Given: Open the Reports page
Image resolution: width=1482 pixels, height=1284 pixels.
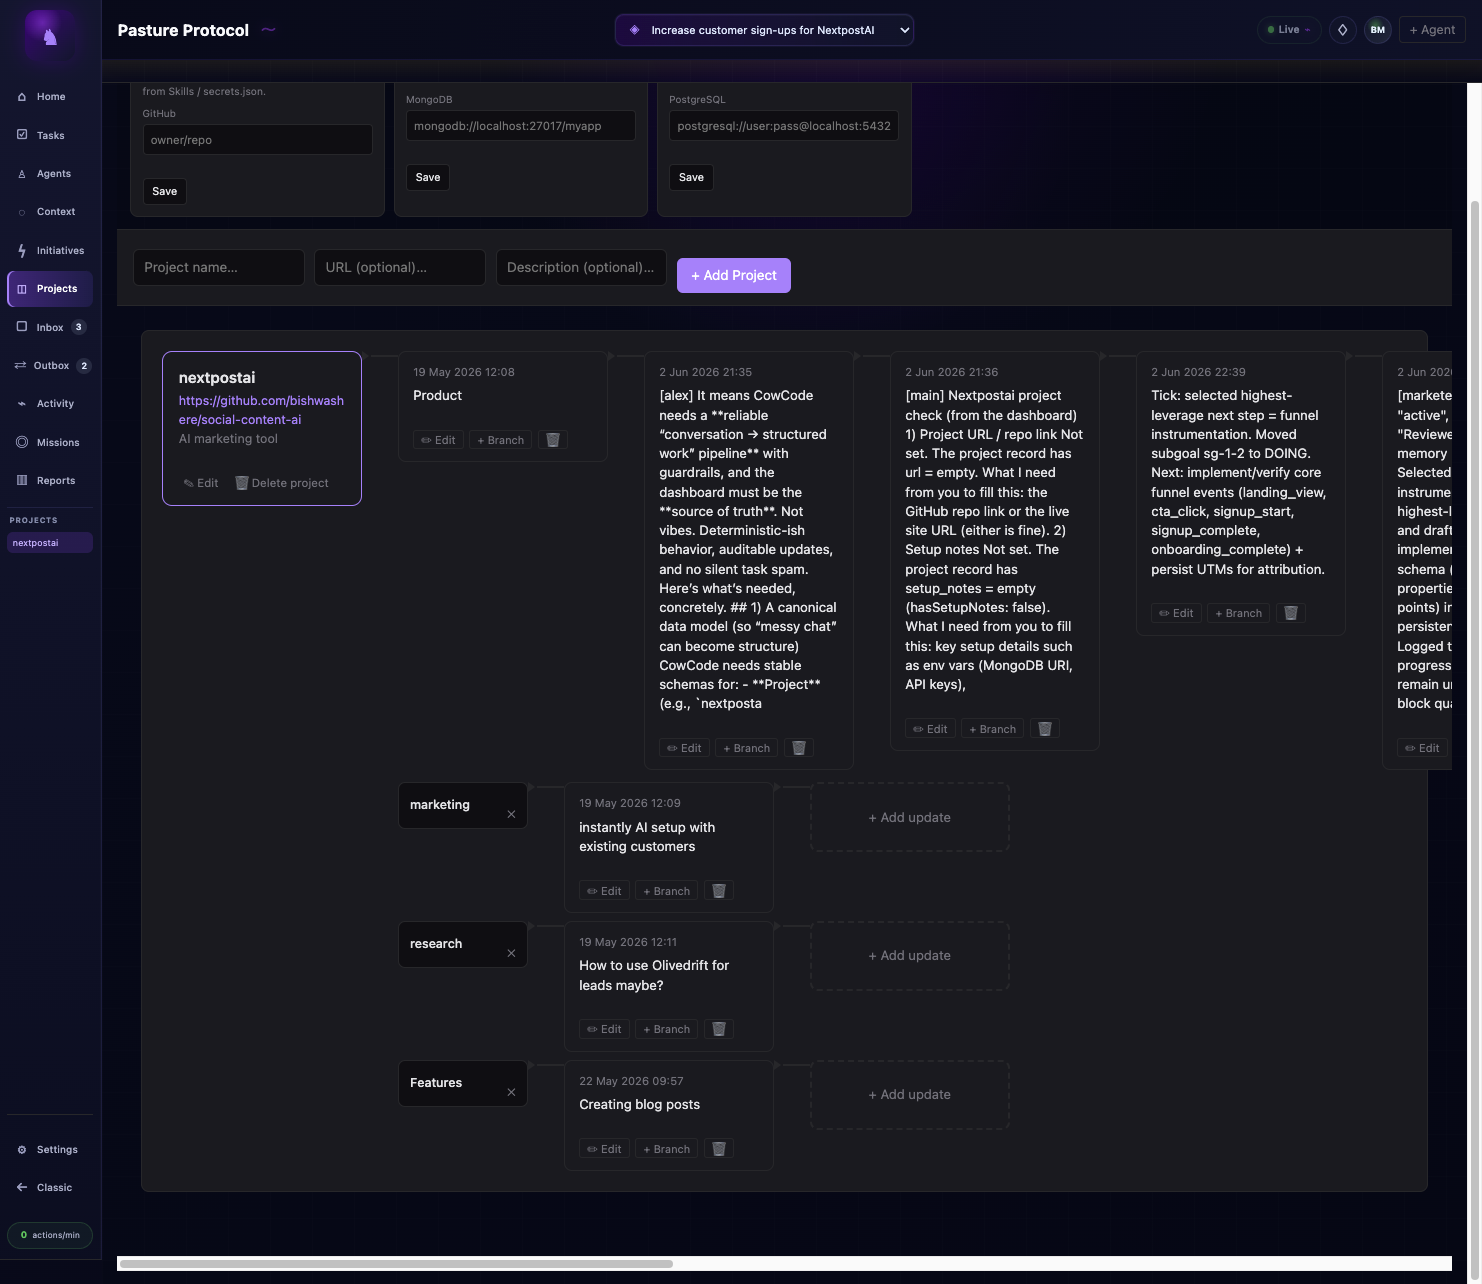Looking at the screenshot, I should click(50, 481).
